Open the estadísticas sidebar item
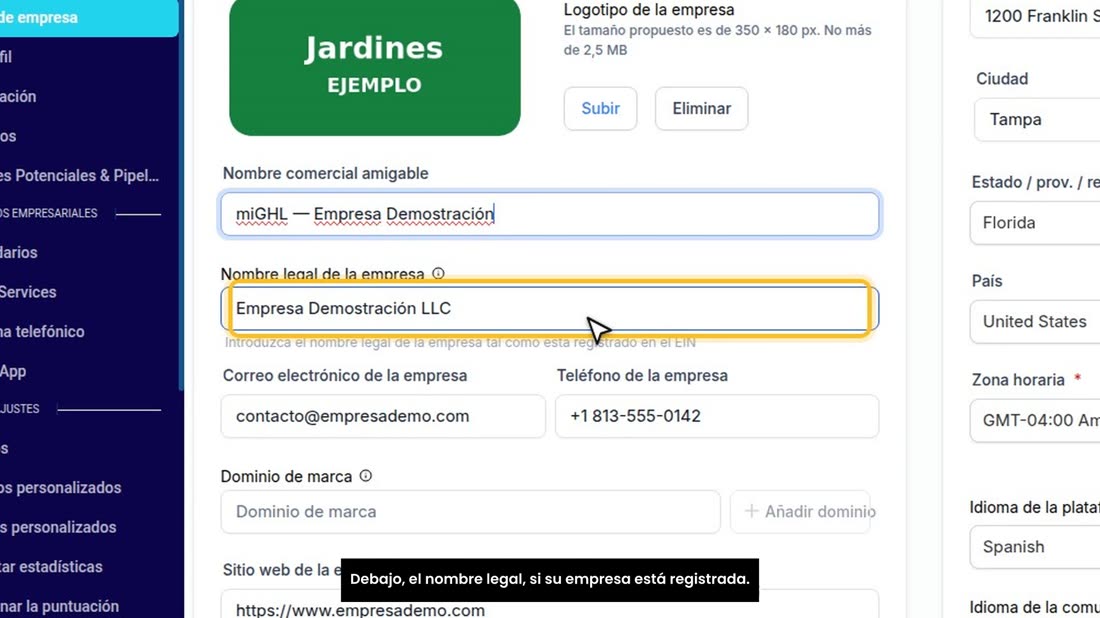 (x=51, y=566)
